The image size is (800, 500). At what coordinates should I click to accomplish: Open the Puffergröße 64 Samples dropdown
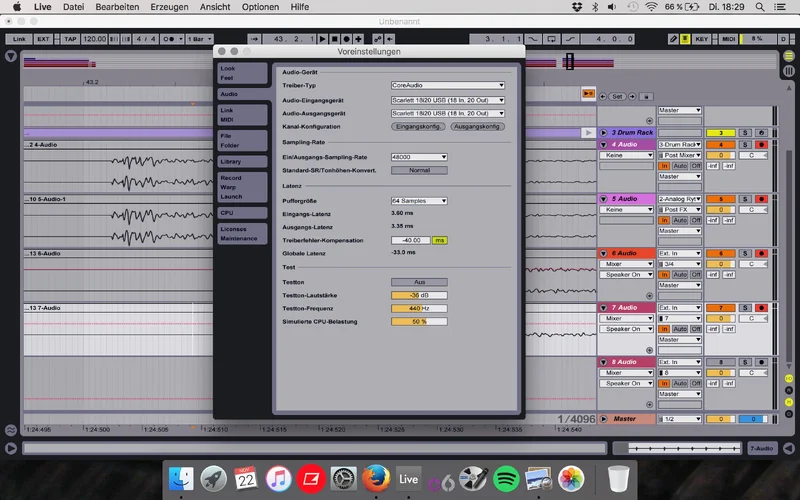(418, 201)
